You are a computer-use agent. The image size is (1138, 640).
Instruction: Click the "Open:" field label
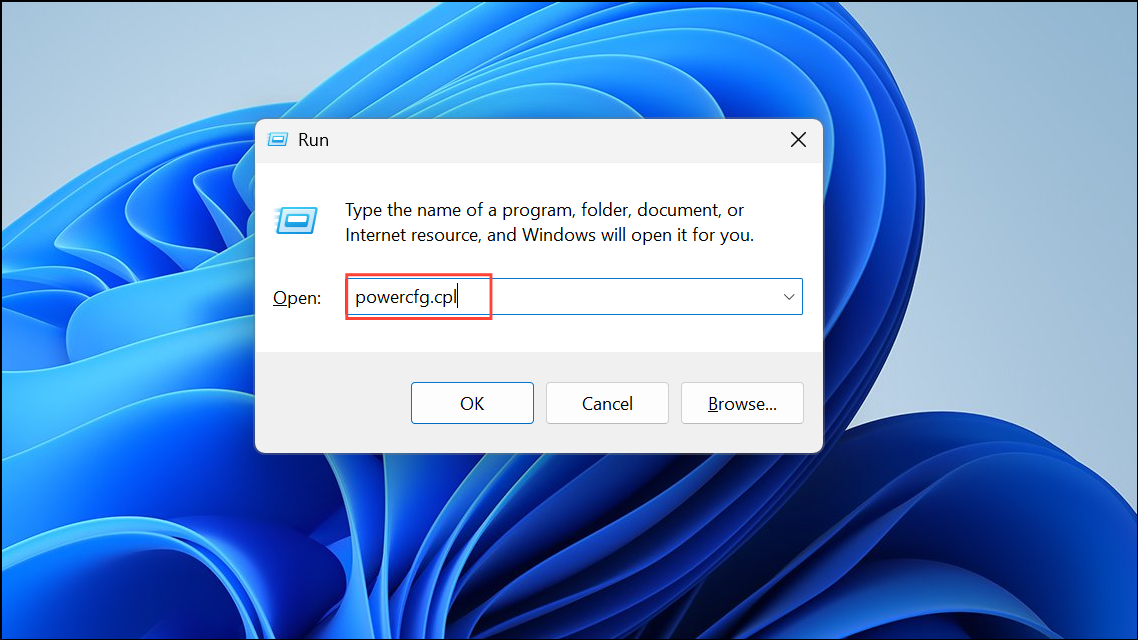pos(297,298)
